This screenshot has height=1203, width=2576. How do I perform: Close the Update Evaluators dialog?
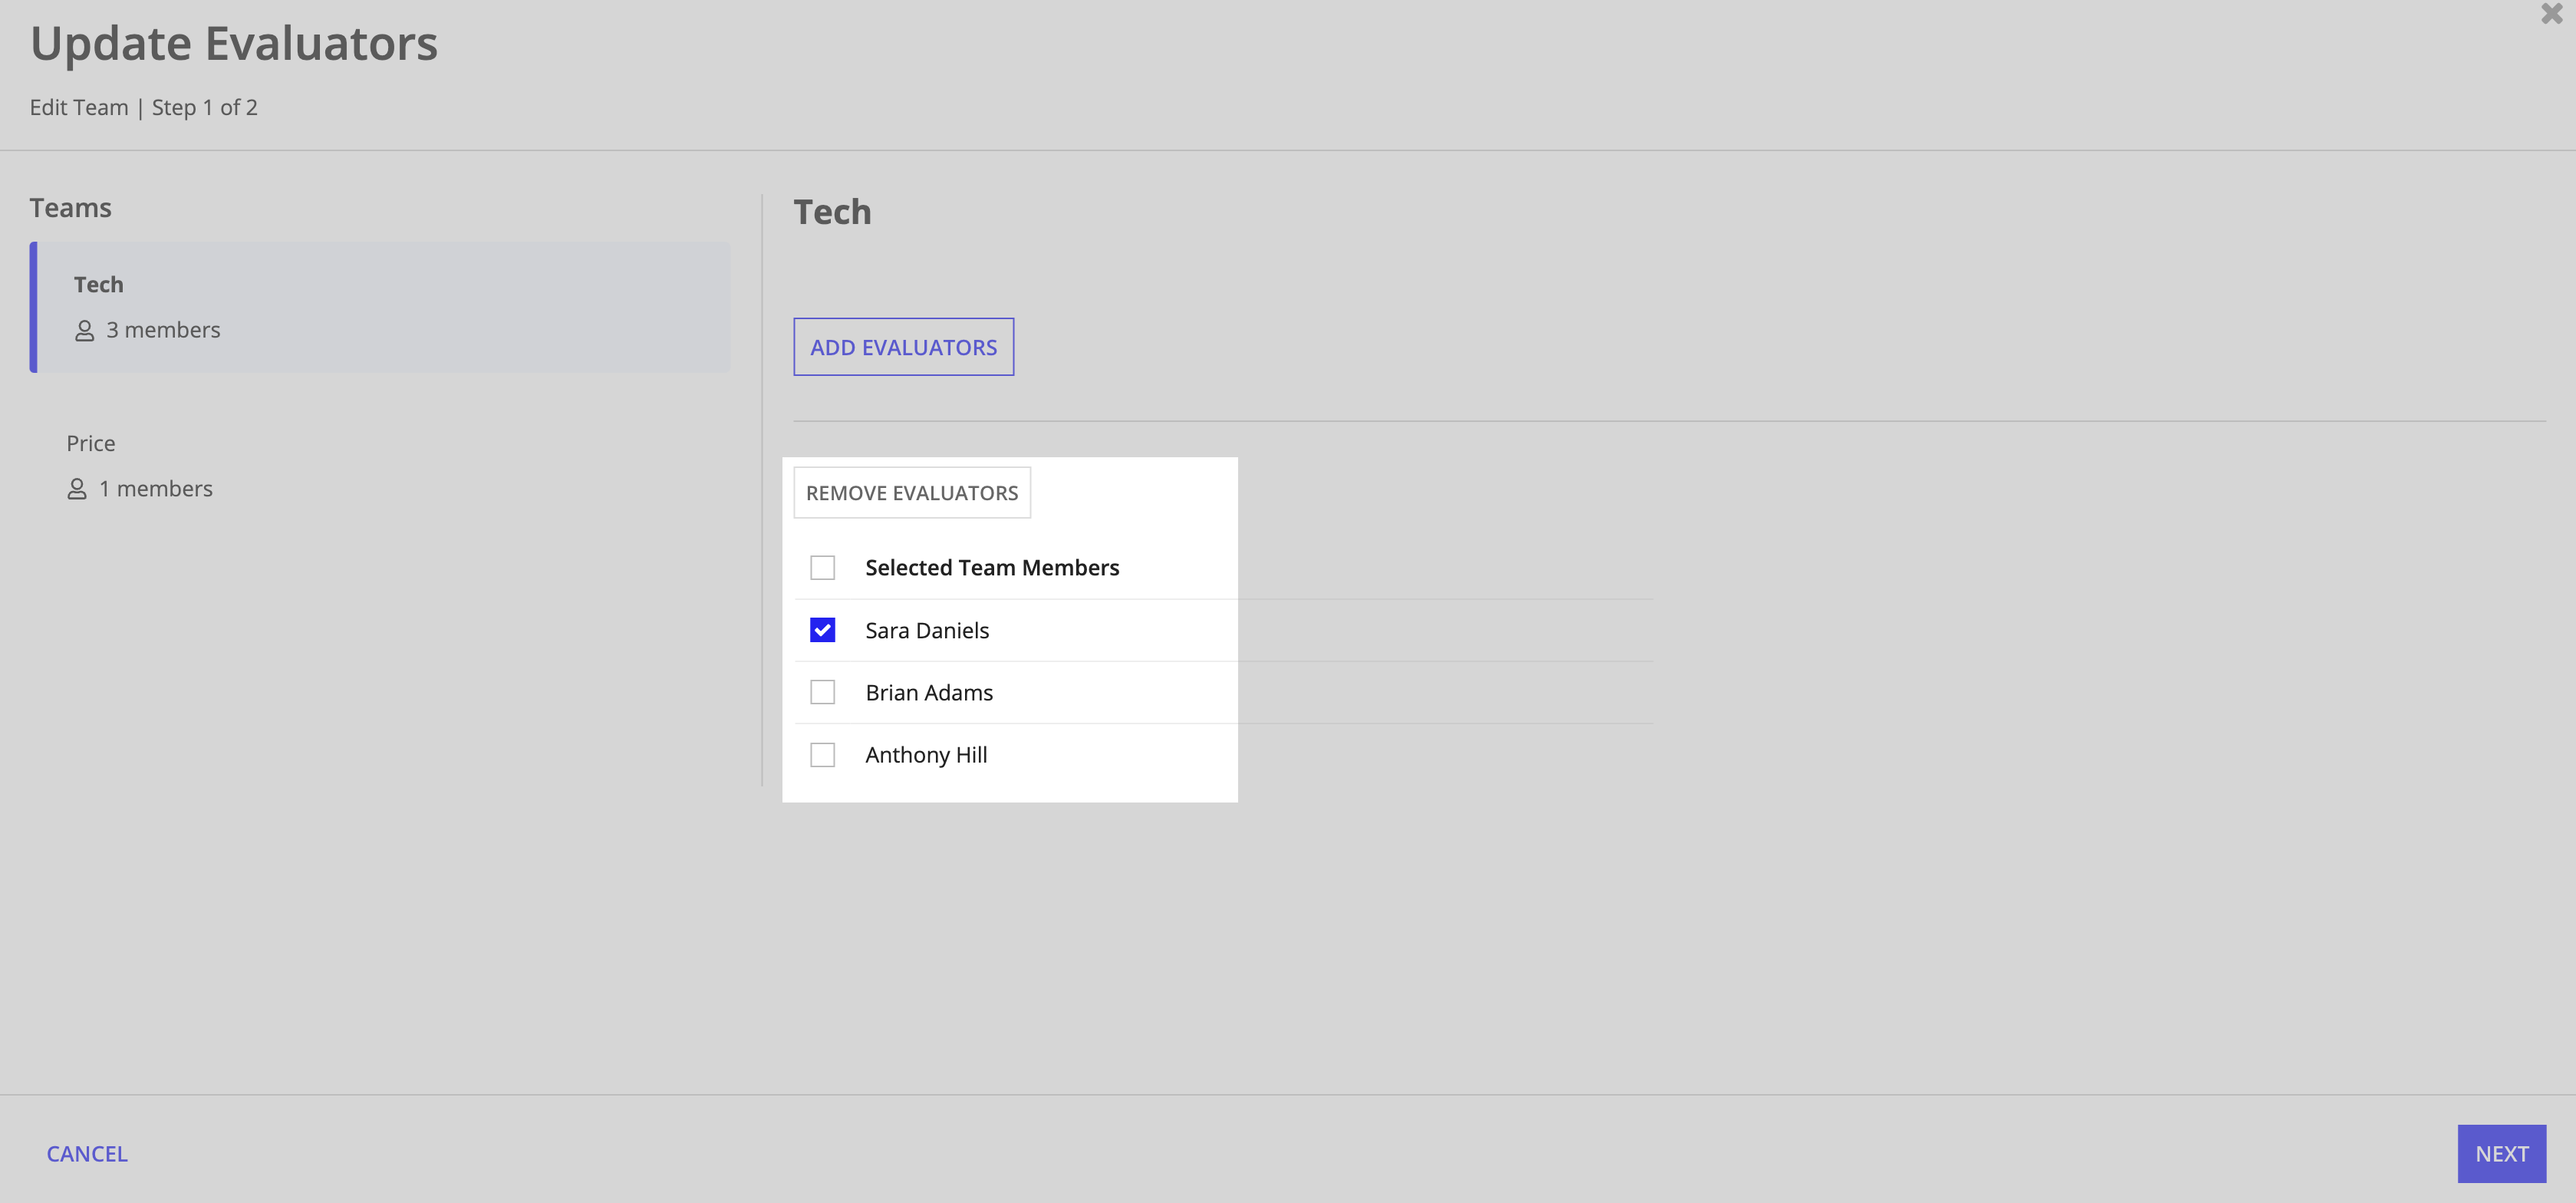click(x=2551, y=14)
